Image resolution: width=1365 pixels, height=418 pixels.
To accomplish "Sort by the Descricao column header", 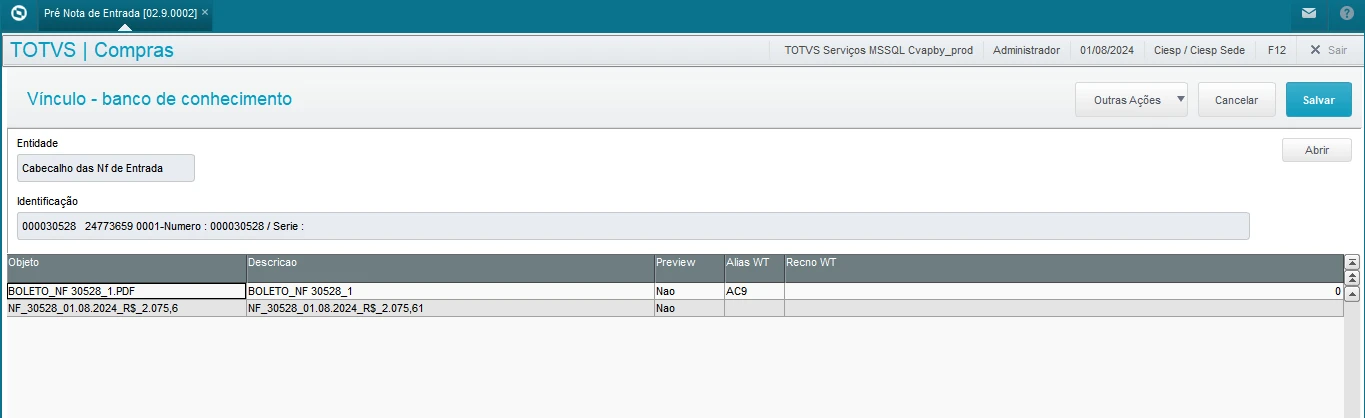I will click(x=449, y=262).
